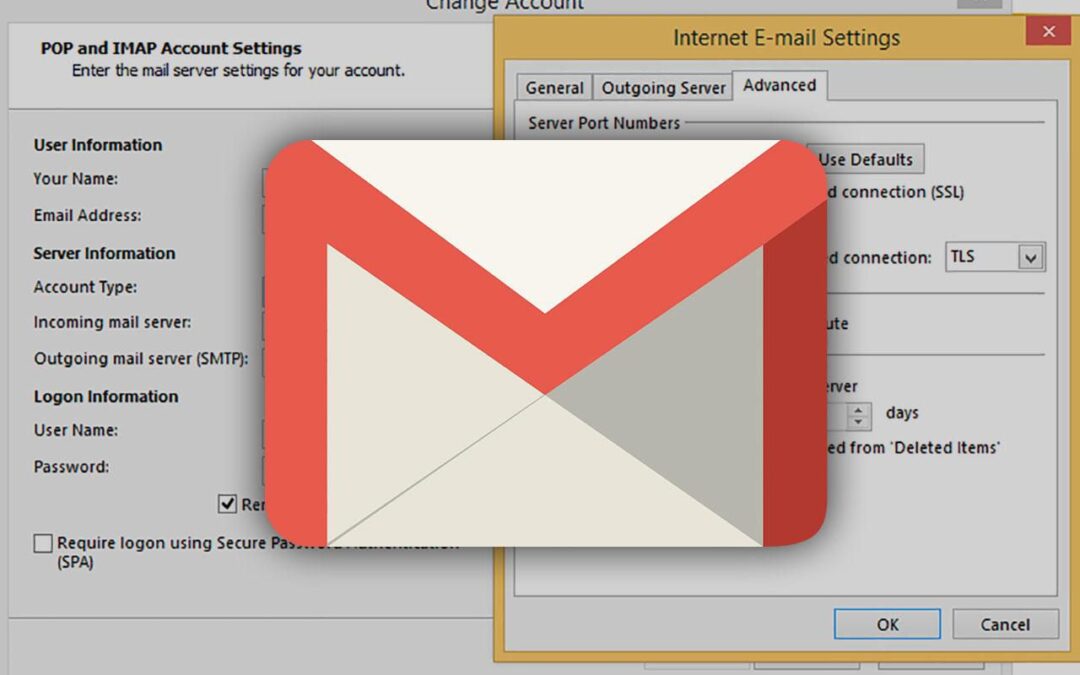
Task: Click the Gmail envelope logo
Action: (x=546, y=343)
